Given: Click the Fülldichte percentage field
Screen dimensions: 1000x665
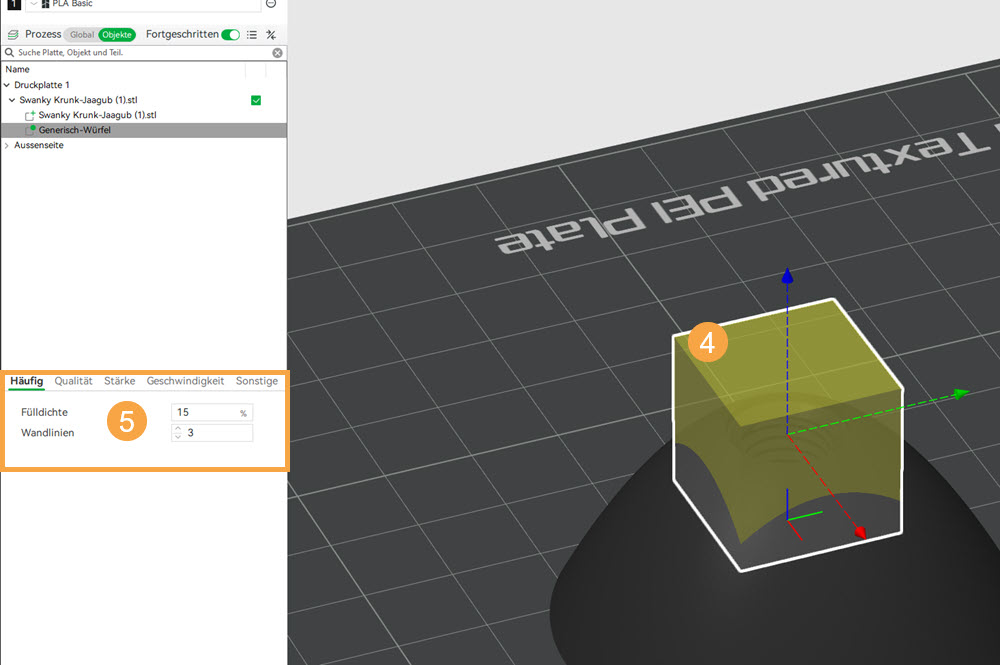Looking at the screenshot, I should [212, 413].
